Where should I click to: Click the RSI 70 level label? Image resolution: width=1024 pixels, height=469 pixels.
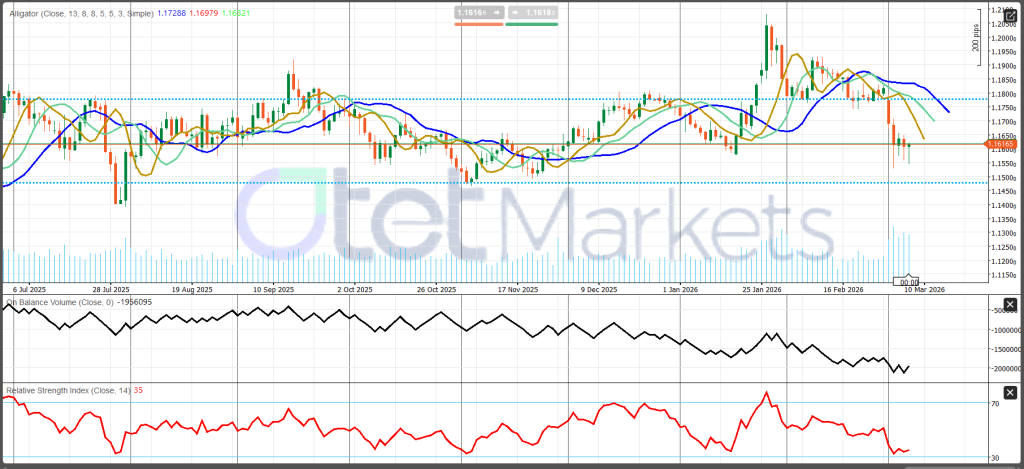tap(996, 404)
